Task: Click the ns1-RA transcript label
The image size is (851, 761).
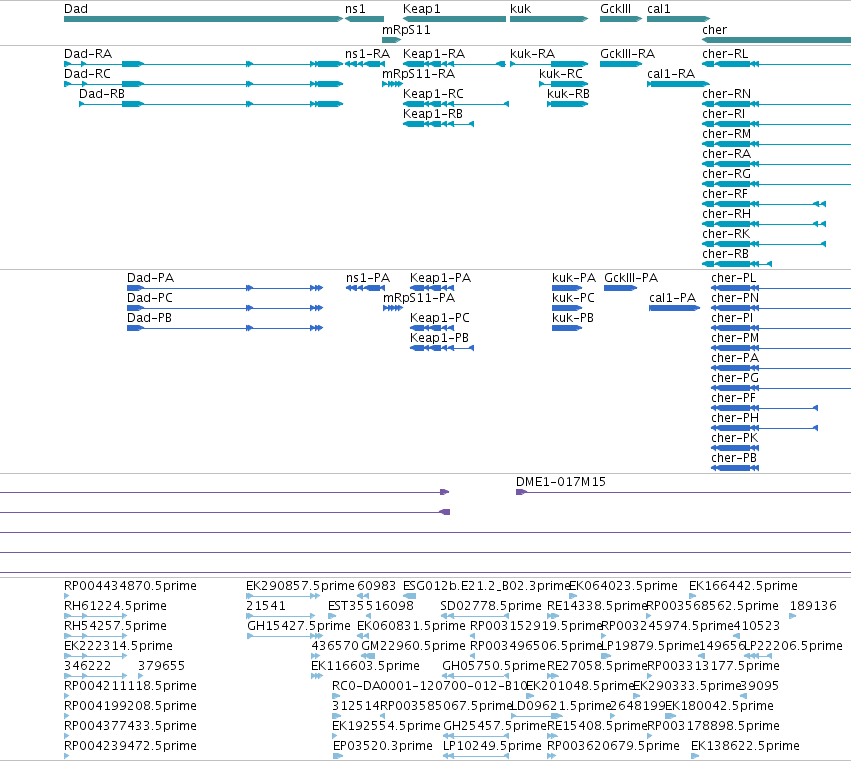Action: (367, 54)
